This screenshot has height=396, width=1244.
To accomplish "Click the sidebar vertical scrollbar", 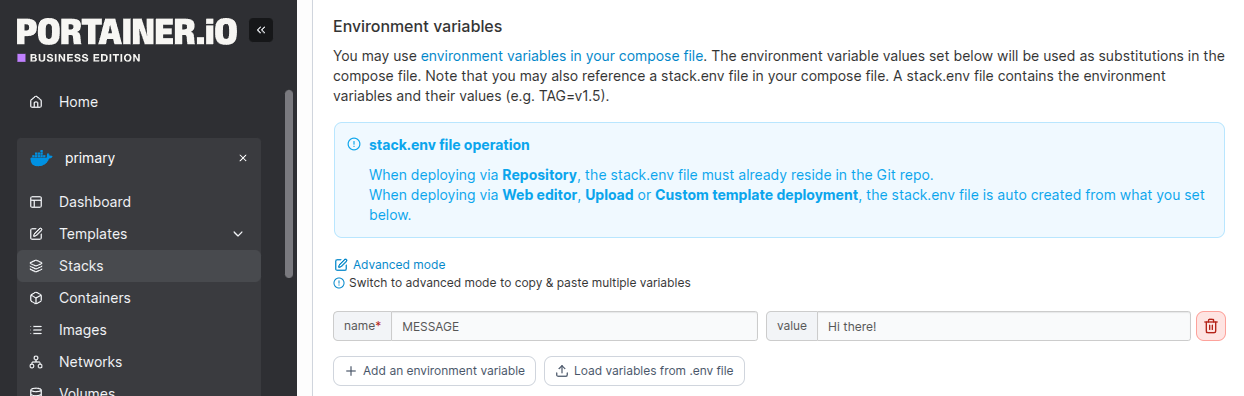I will [289, 183].
